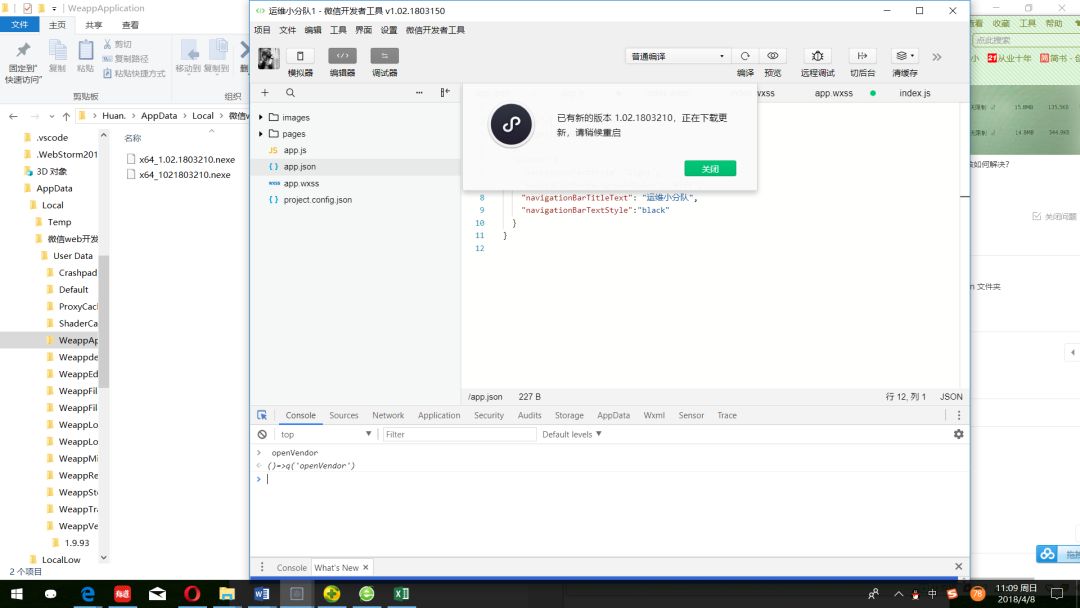Viewport: 1080px width, 608px height.
Task: Start remote debugging with the bug icon
Action: pyautogui.click(x=818, y=56)
